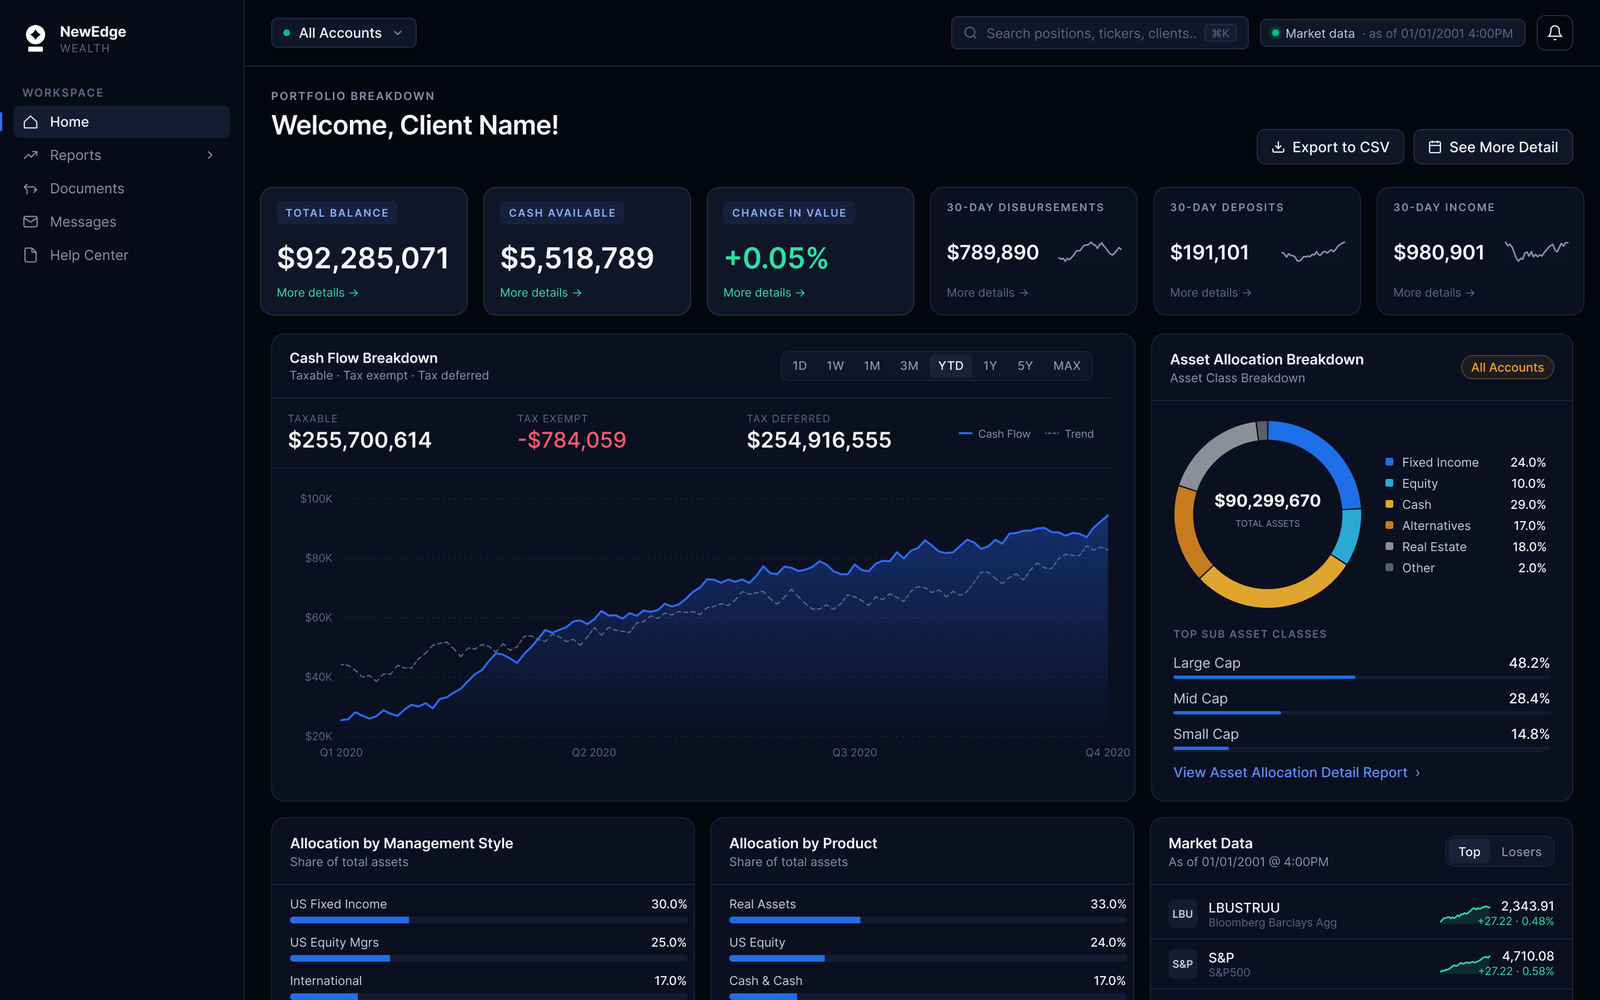Click the Reports trend-line icon
Viewport: 1600px width, 1000px height.
coord(31,155)
